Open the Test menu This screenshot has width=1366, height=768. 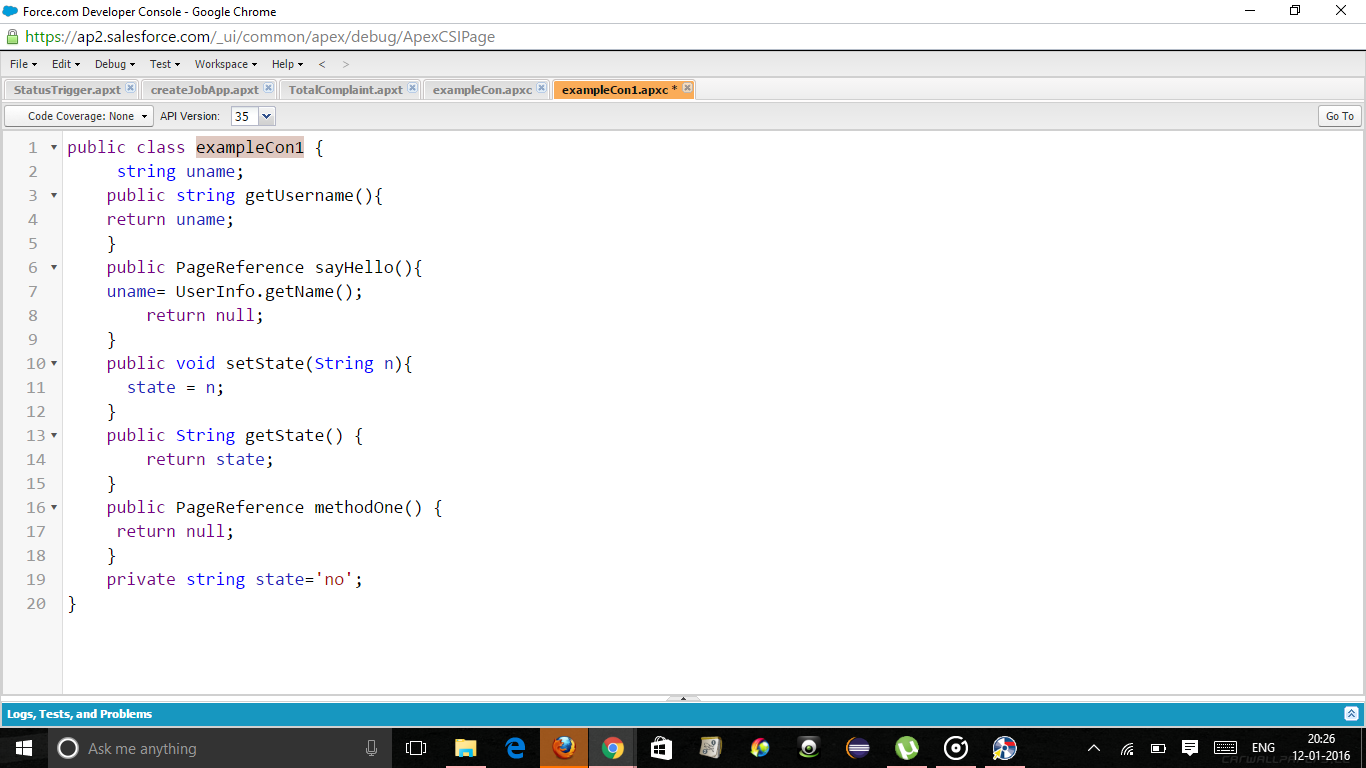coord(165,64)
